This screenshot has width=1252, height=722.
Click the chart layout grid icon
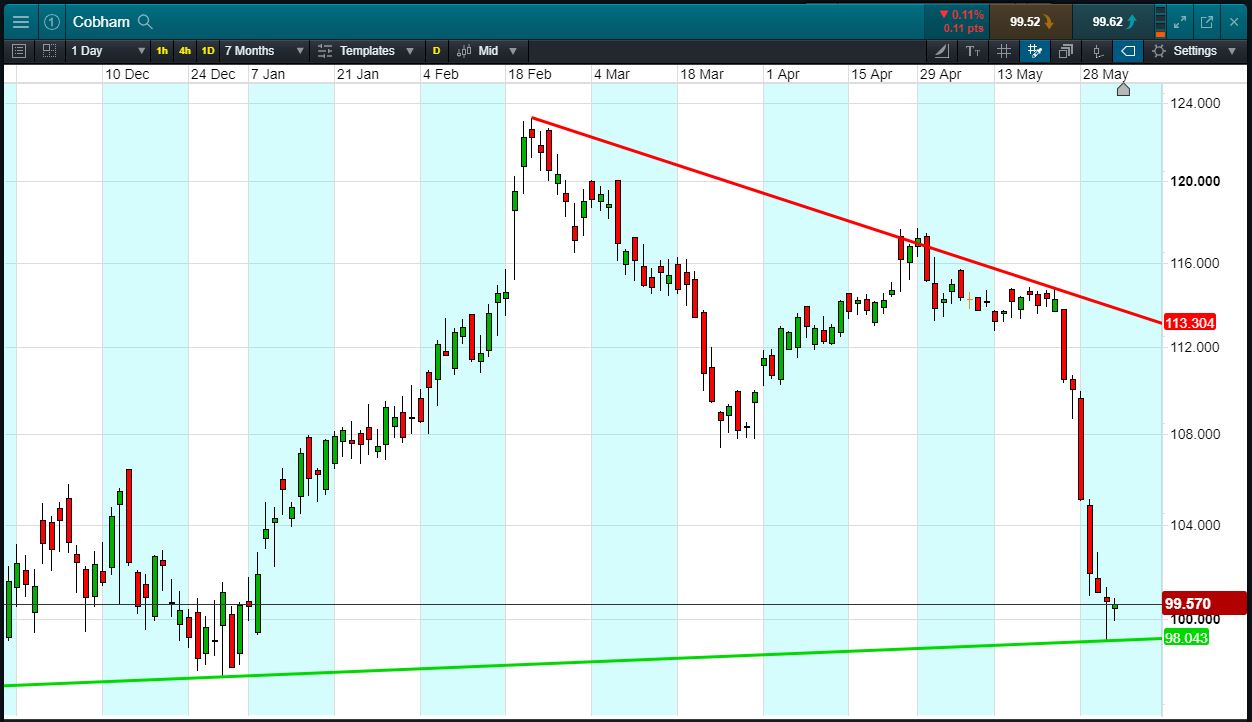49,50
